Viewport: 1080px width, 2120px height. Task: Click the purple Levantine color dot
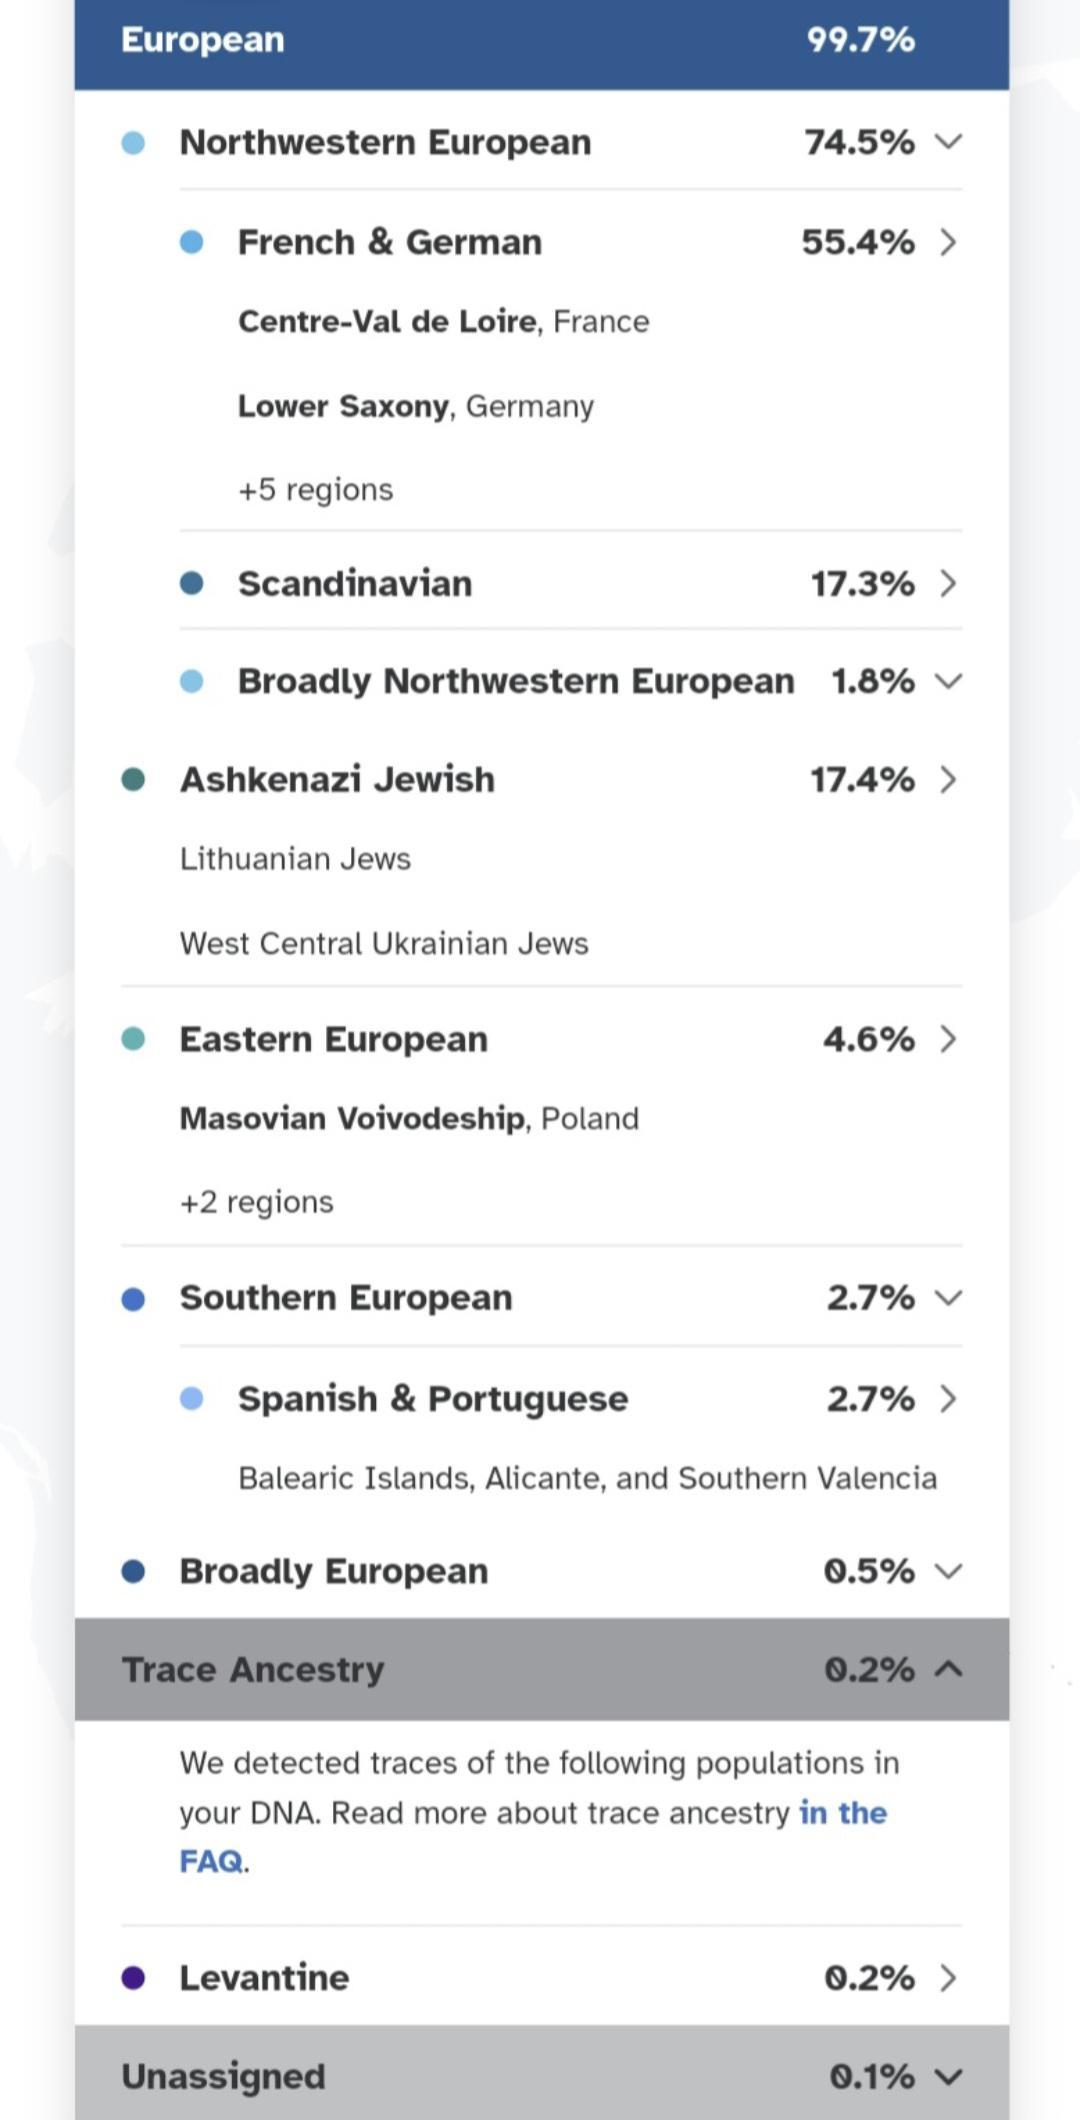pos(133,1977)
